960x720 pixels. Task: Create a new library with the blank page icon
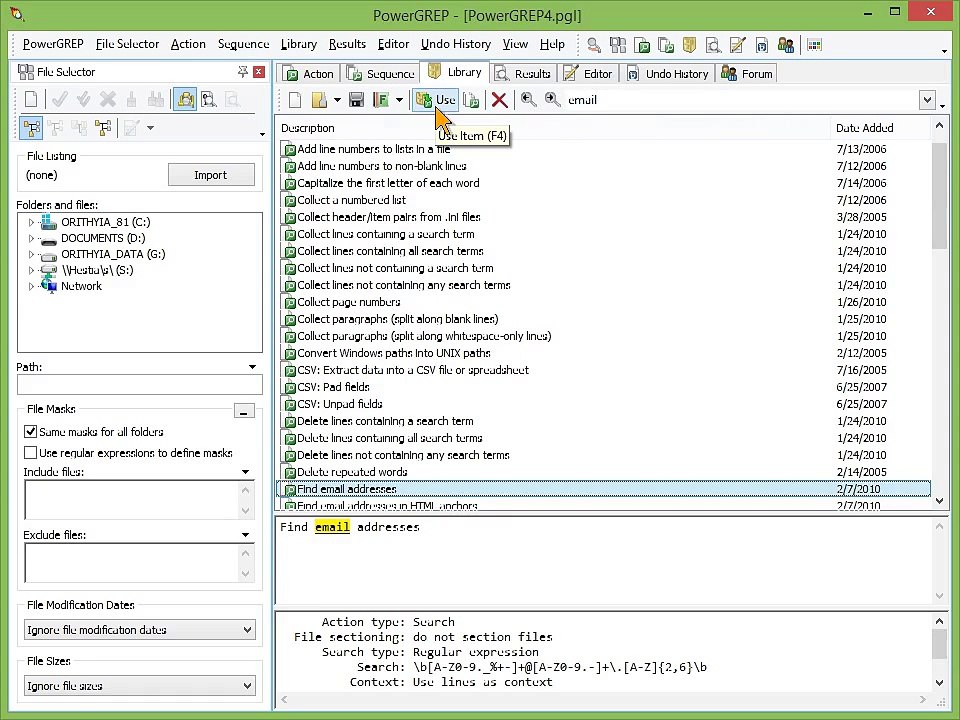point(295,100)
